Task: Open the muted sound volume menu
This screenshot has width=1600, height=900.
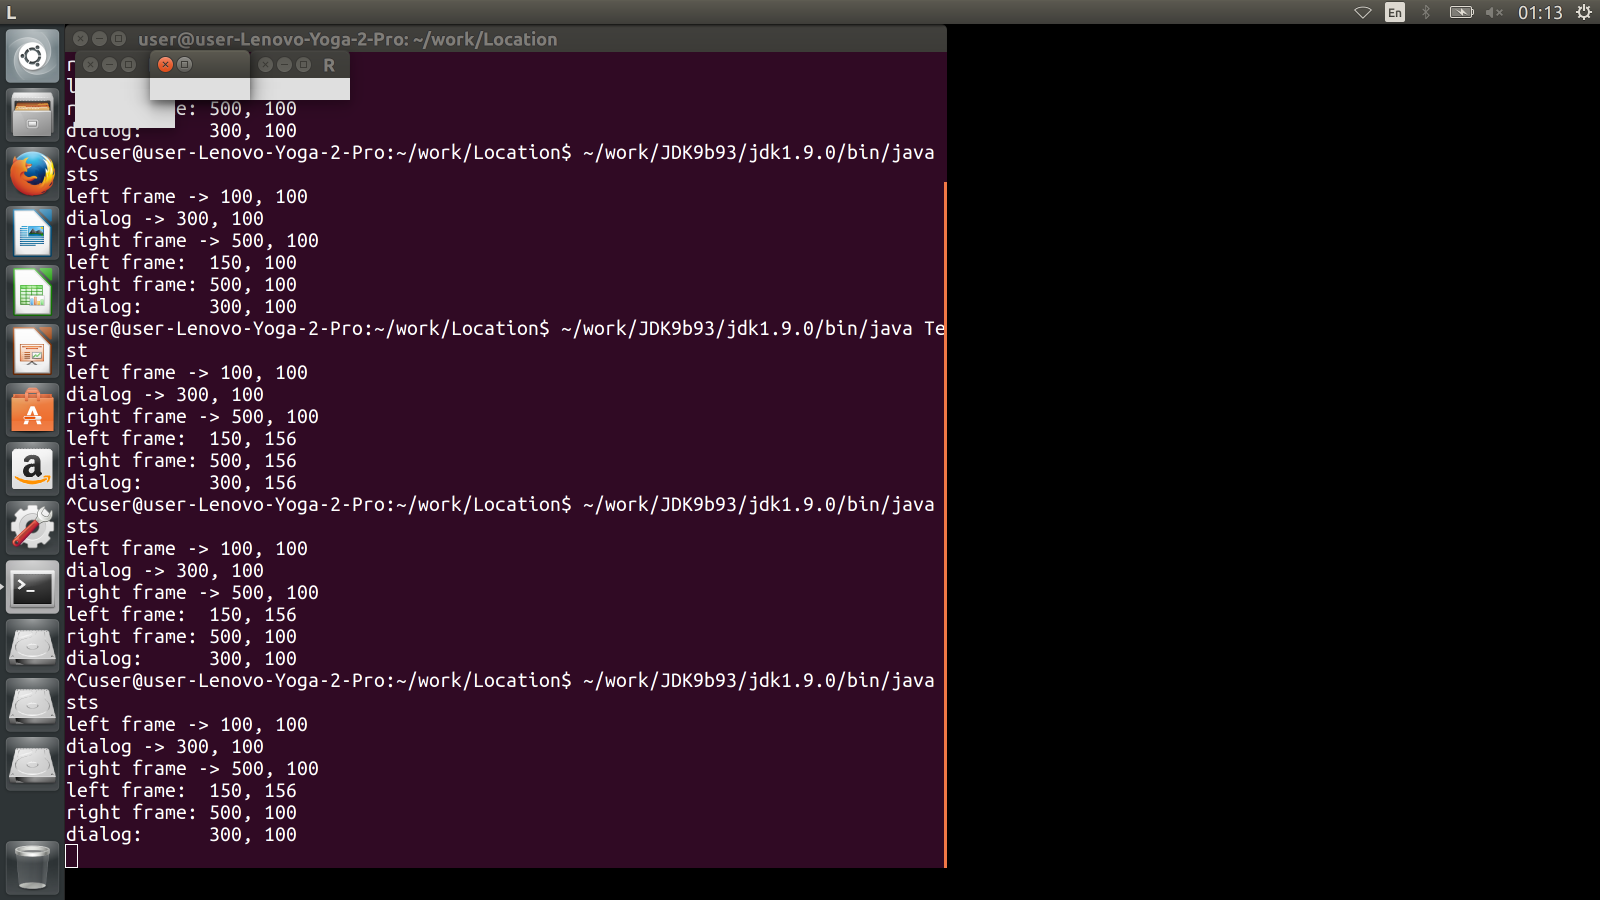Action: 1494,12
